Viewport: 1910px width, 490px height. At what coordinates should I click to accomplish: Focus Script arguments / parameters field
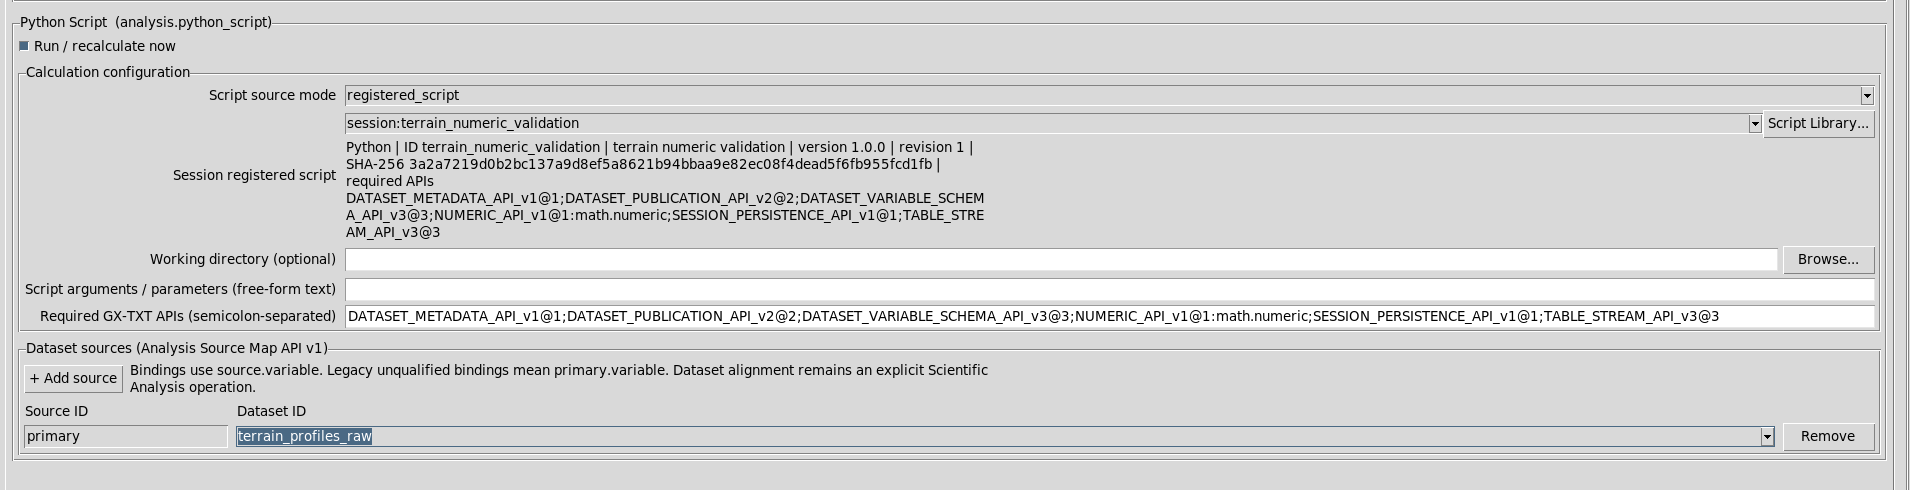1109,290
